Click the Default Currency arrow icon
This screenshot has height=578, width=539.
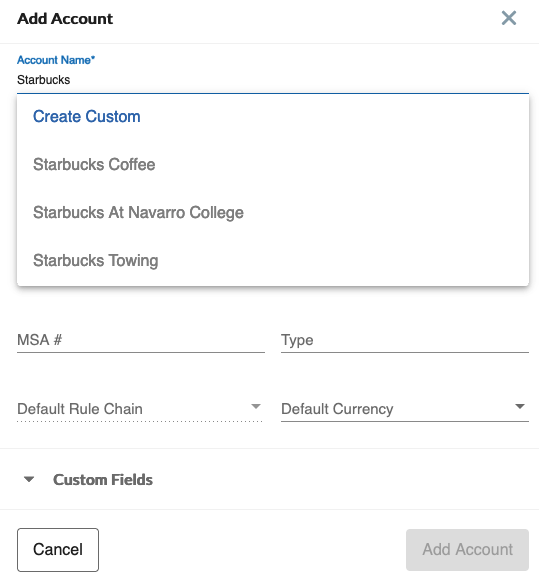520,406
